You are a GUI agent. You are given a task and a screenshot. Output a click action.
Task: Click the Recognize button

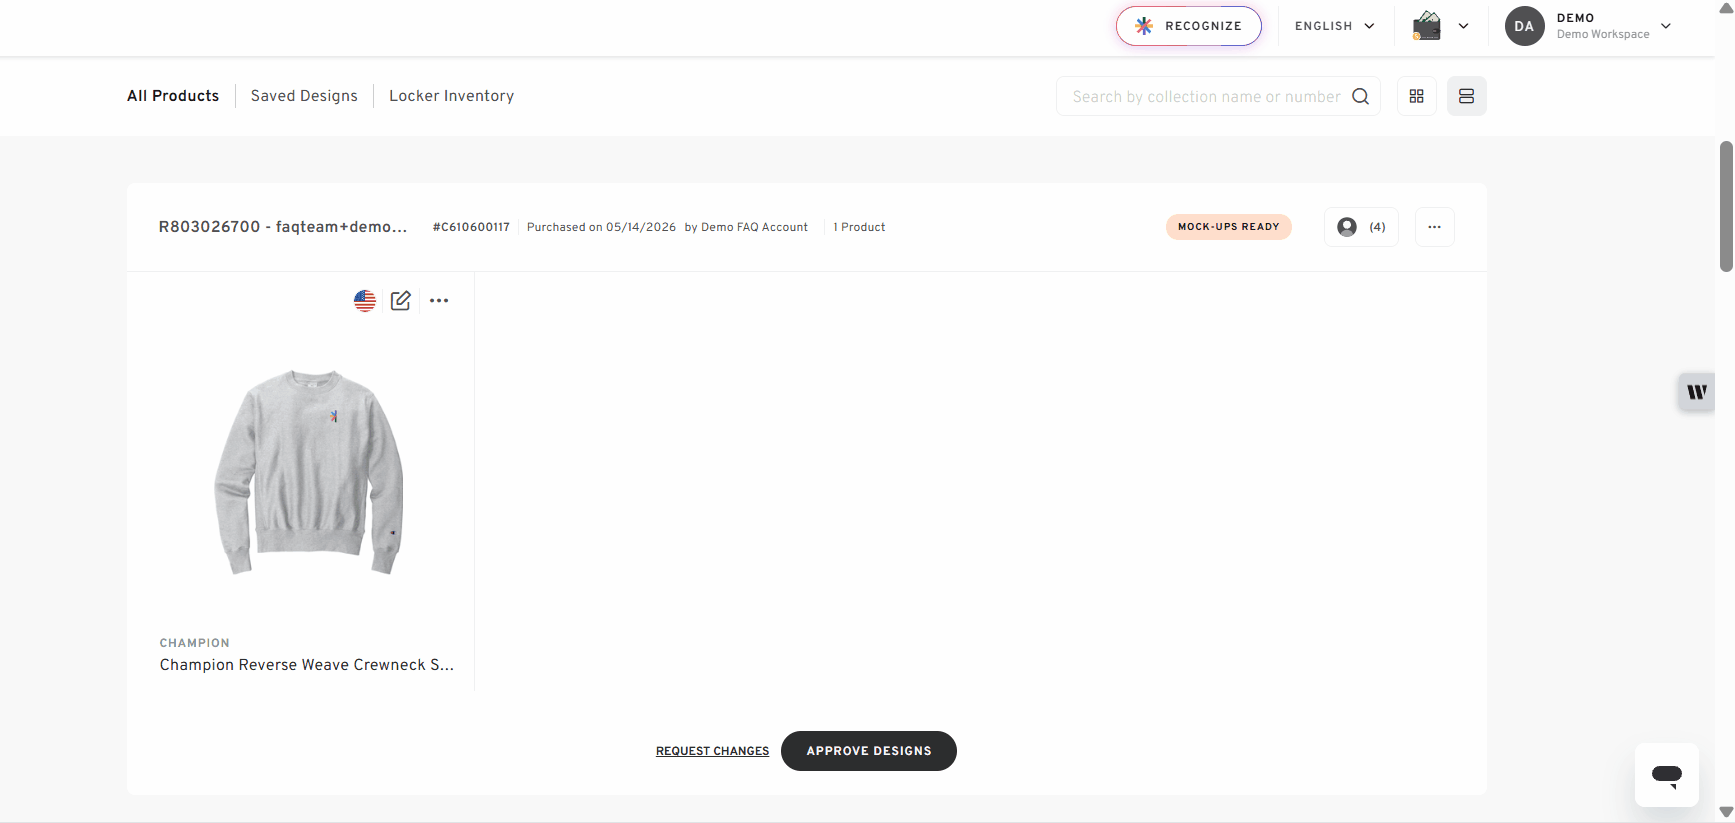pos(1188,26)
